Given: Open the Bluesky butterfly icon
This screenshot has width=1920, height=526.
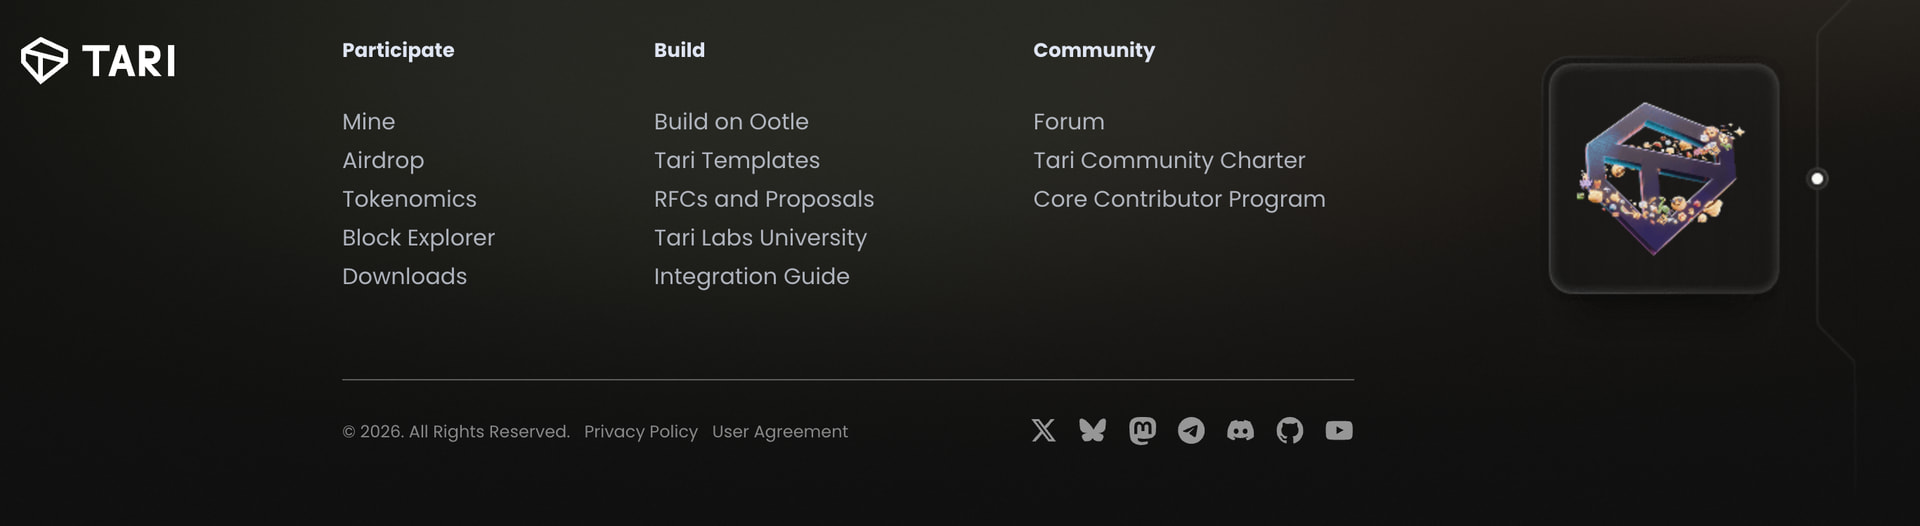Looking at the screenshot, I should coord(1092,431).
